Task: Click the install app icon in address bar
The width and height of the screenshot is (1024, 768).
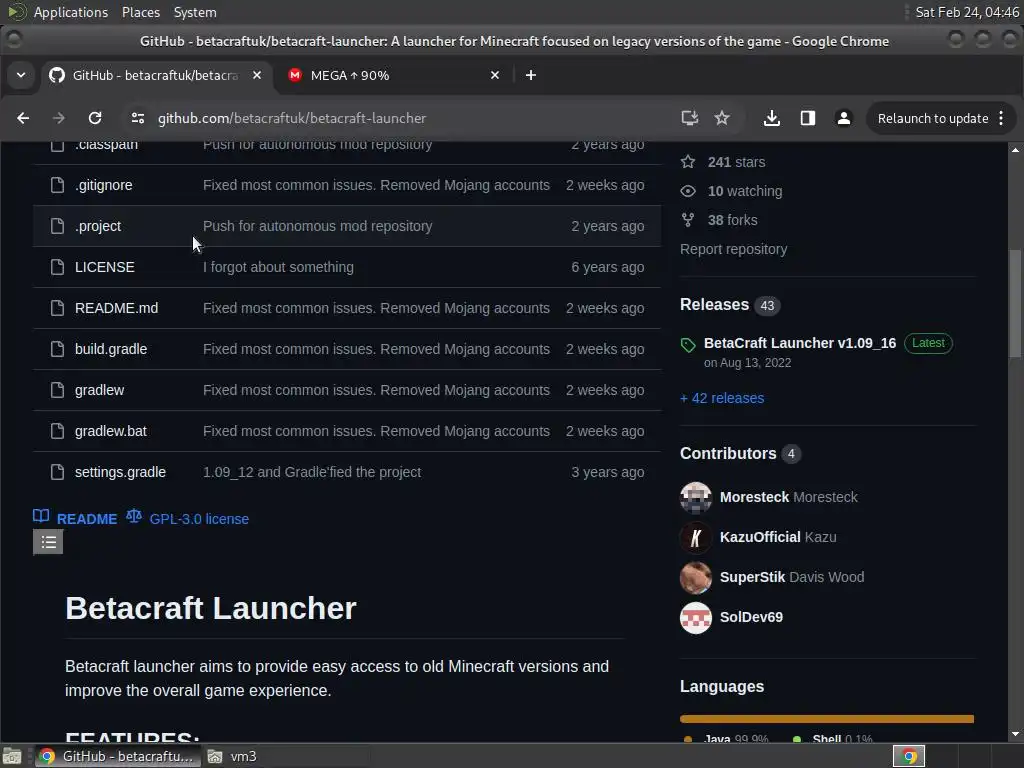Action: tap(690, 118)
